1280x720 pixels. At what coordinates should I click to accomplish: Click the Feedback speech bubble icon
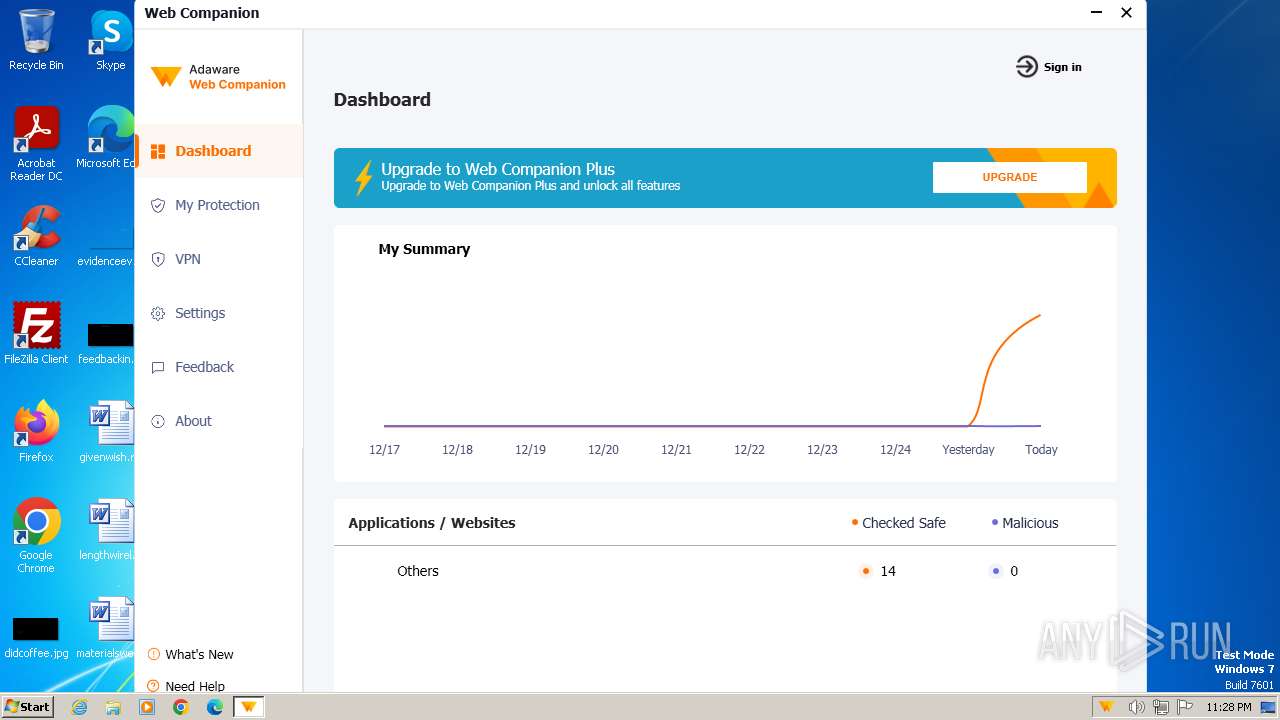click(x=158, y=367)
